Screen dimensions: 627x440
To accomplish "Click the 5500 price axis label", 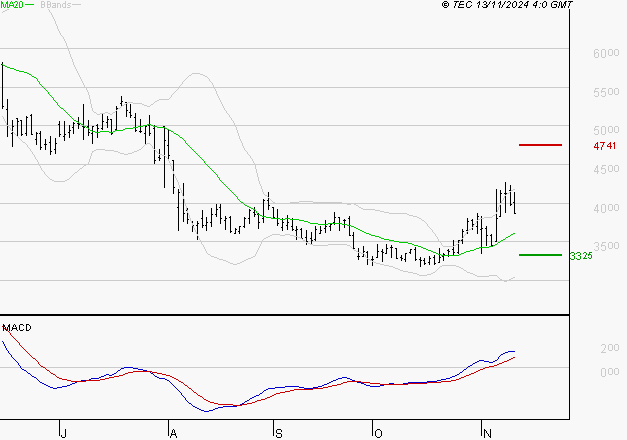I will tap(606, 92).
